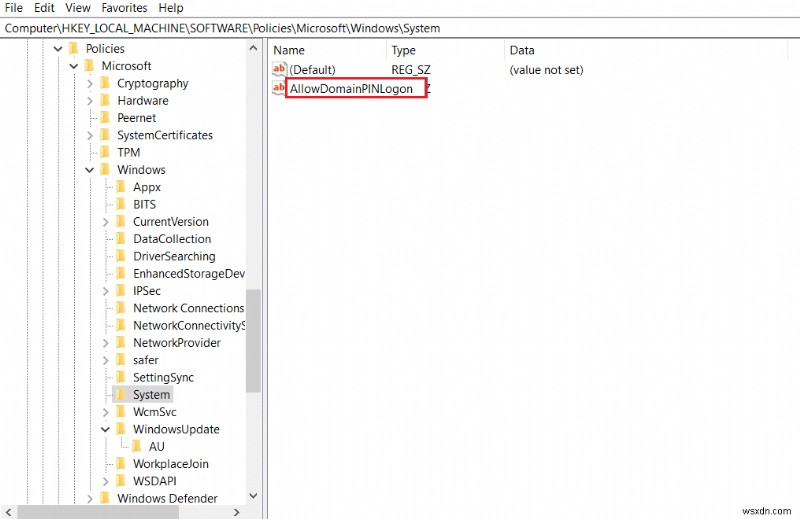Screen dimensions: 800x519
Task: Click the NetworkProvider folder icon
Action: [121, 343]
